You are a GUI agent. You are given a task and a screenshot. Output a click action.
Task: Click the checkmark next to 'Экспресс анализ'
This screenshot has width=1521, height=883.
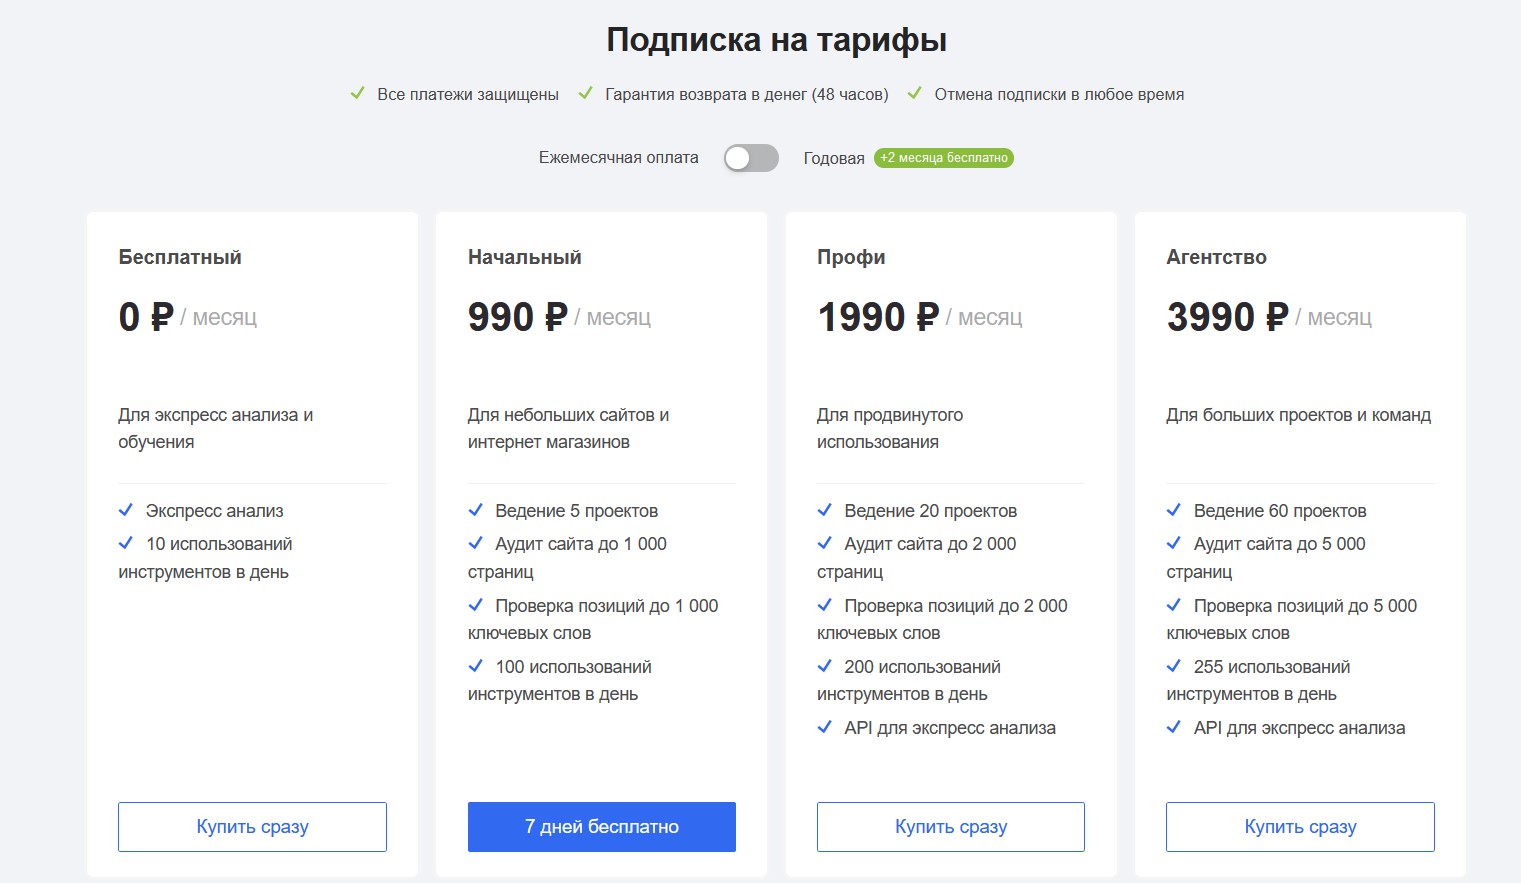click(126, 510)
